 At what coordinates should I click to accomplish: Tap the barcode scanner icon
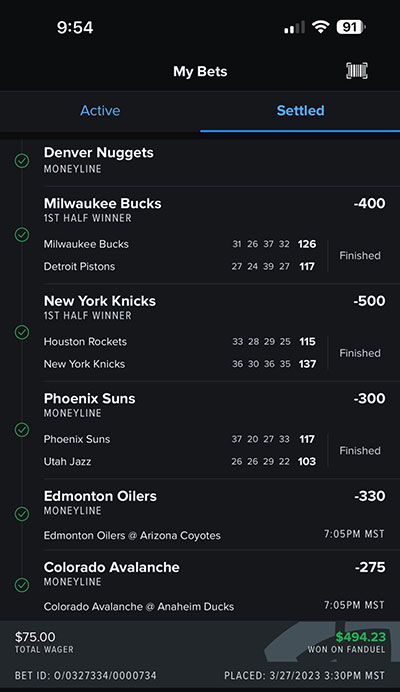[x=357, y=71]
